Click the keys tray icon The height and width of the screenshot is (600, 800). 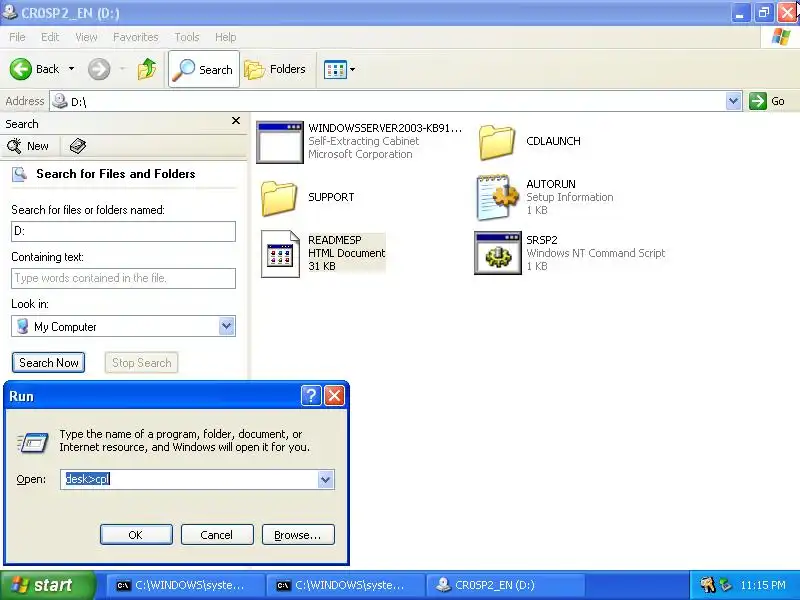(708, 585)
